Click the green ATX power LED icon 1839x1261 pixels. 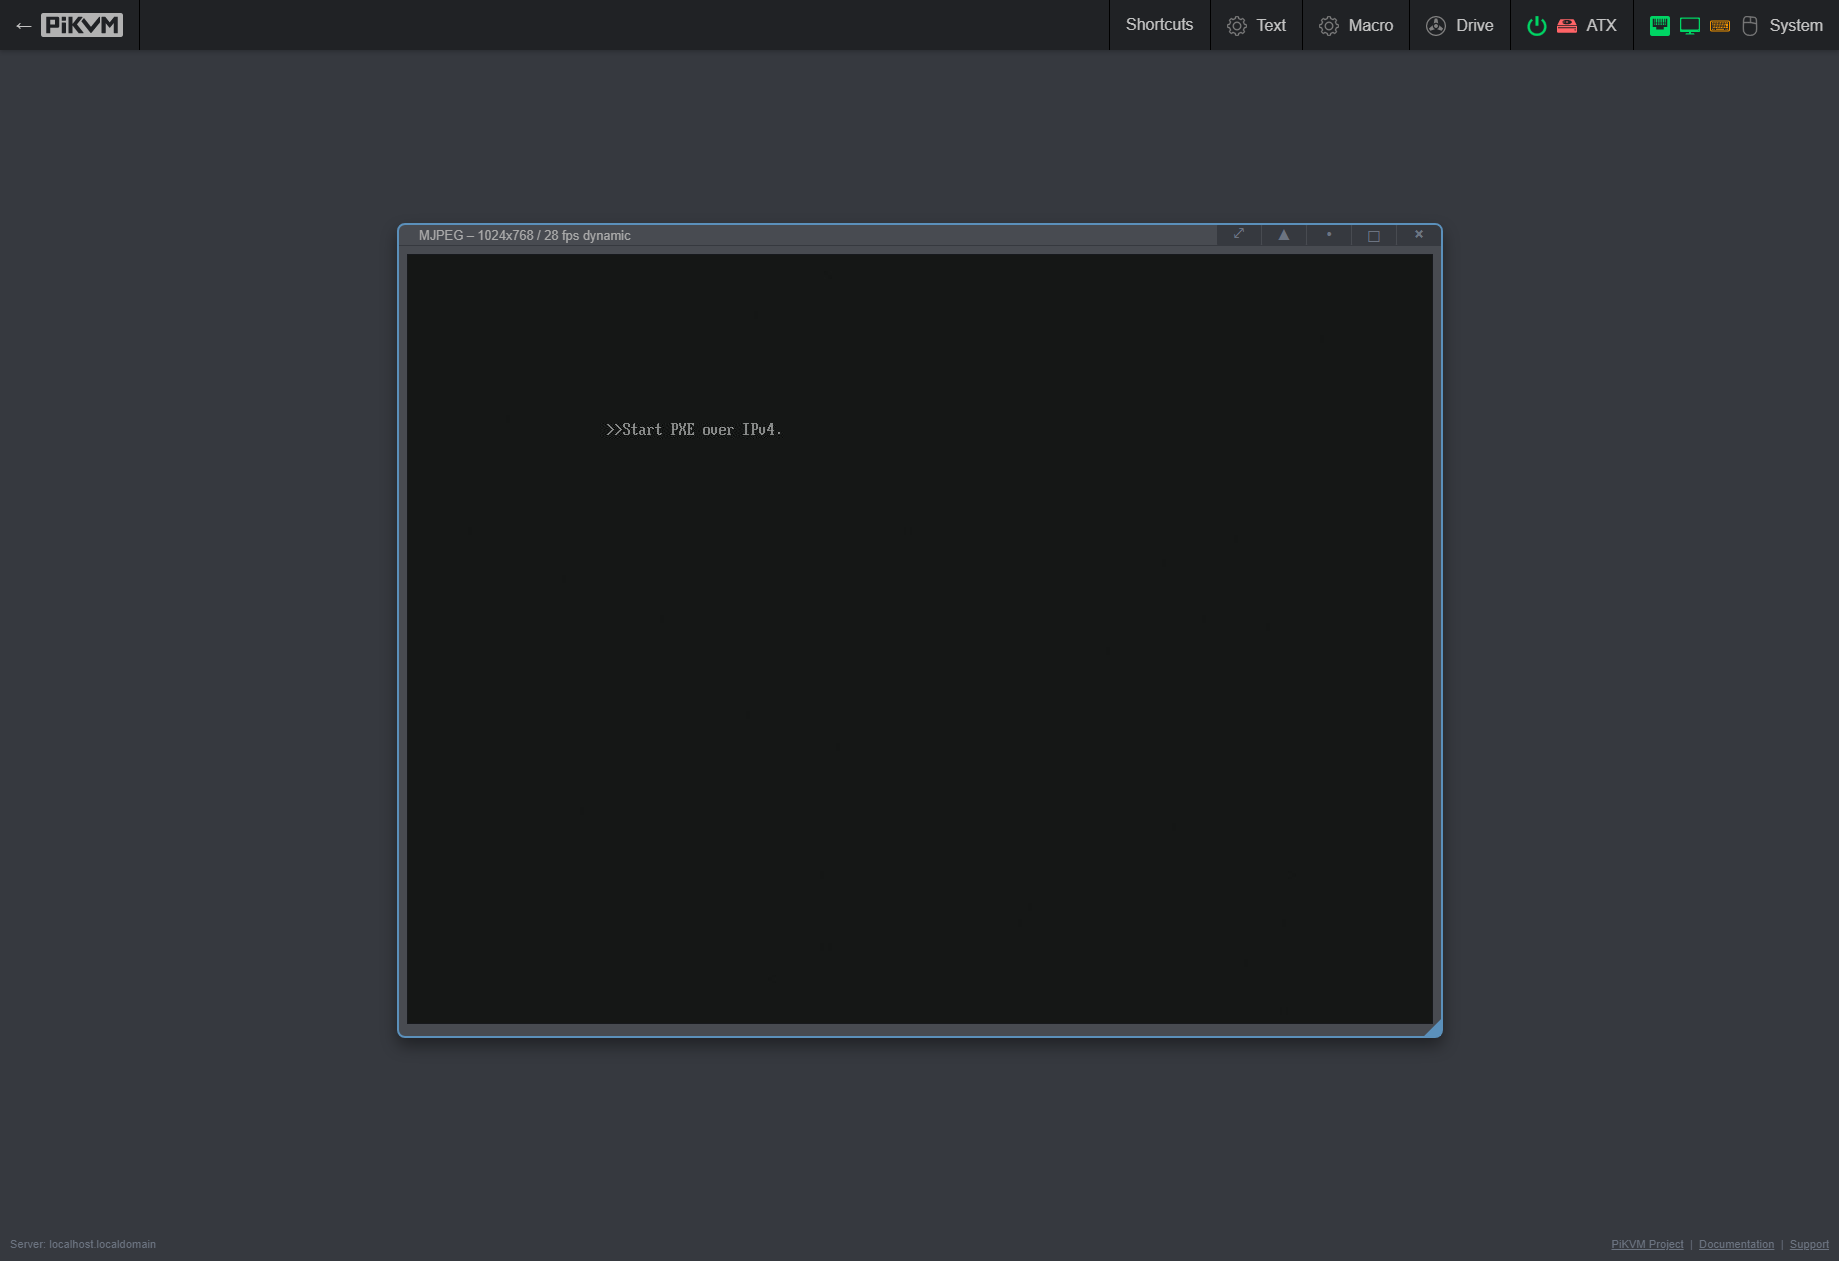click(1536, 26)
